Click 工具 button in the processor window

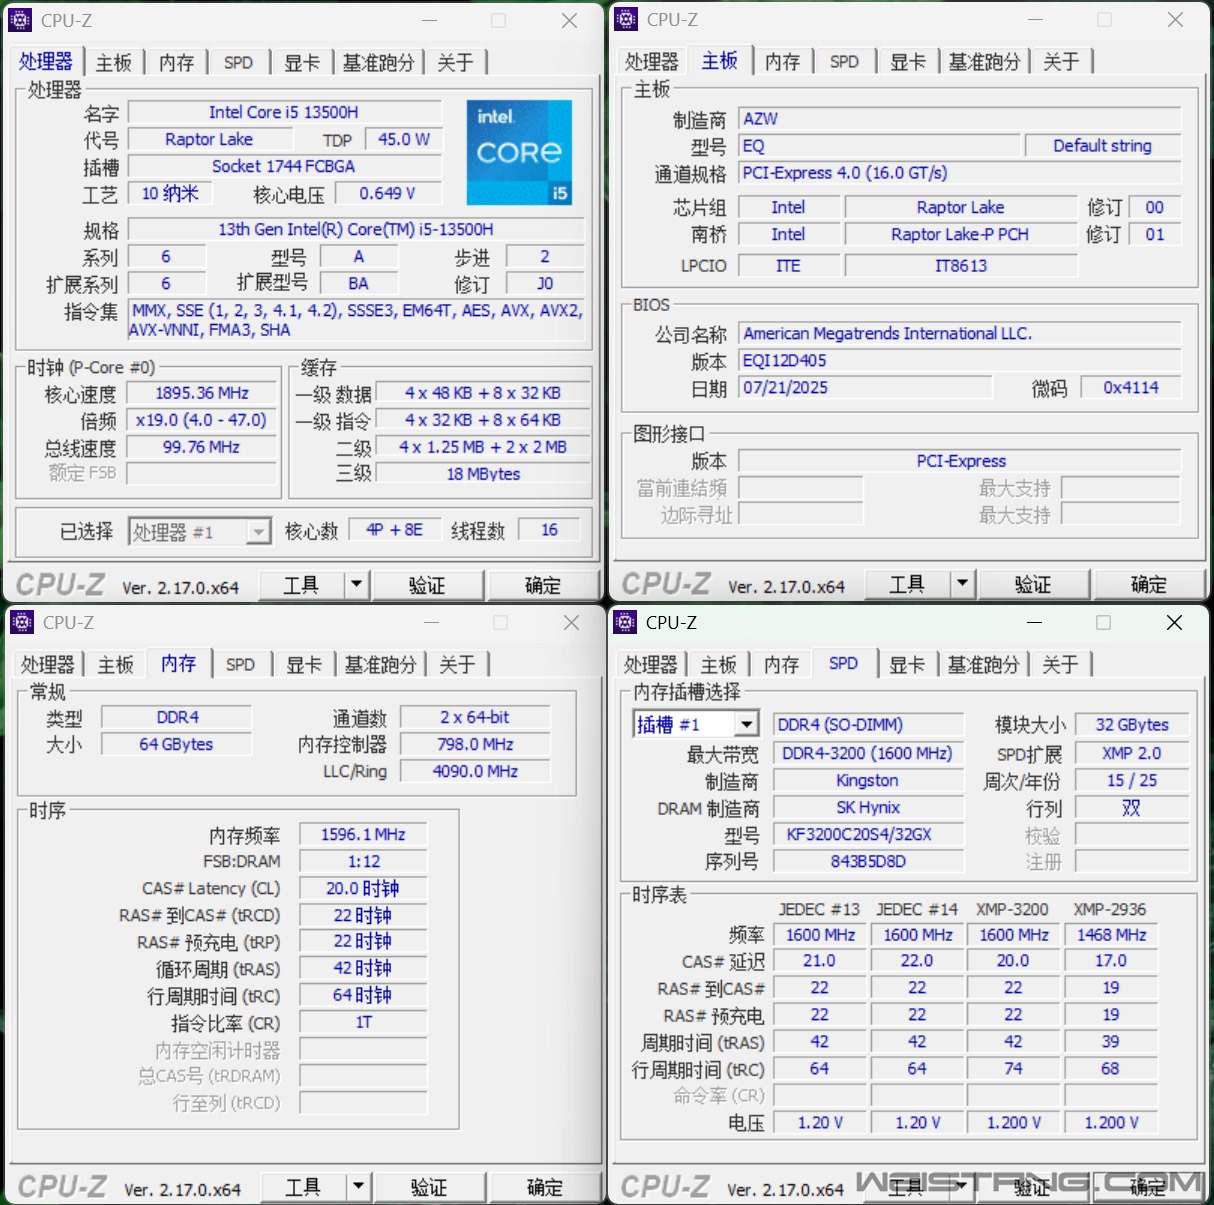click(x=301, y=585)
